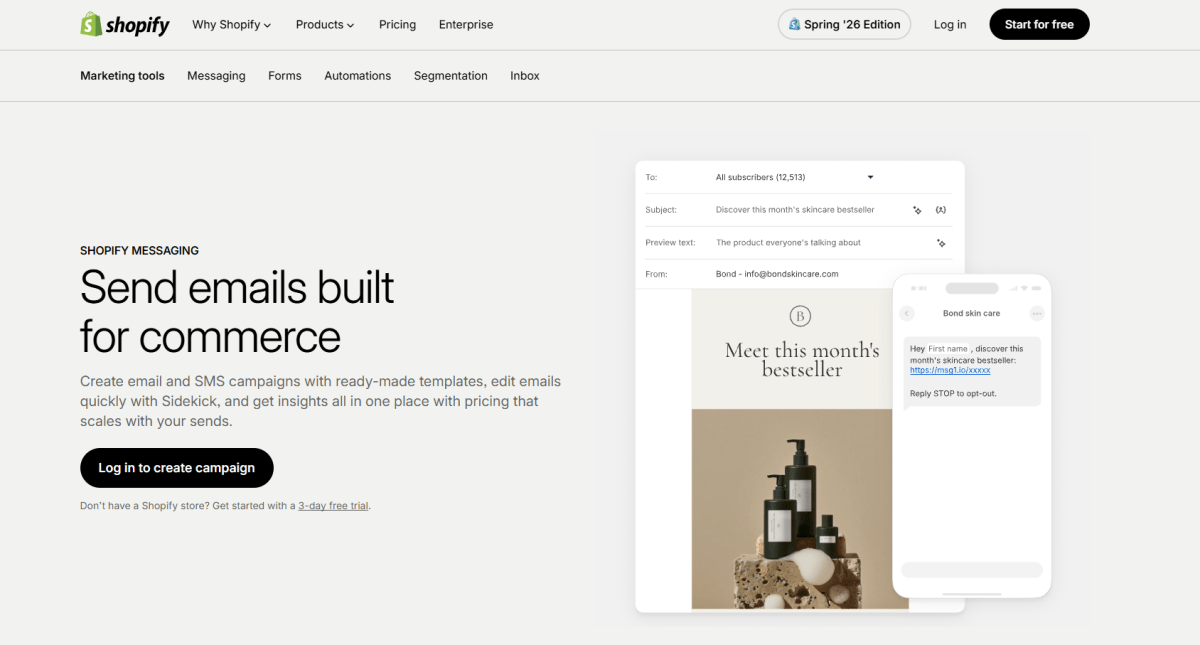Click the back arrow in the phone mockup
The image size is (1200, 645).
tap(907, 313)
